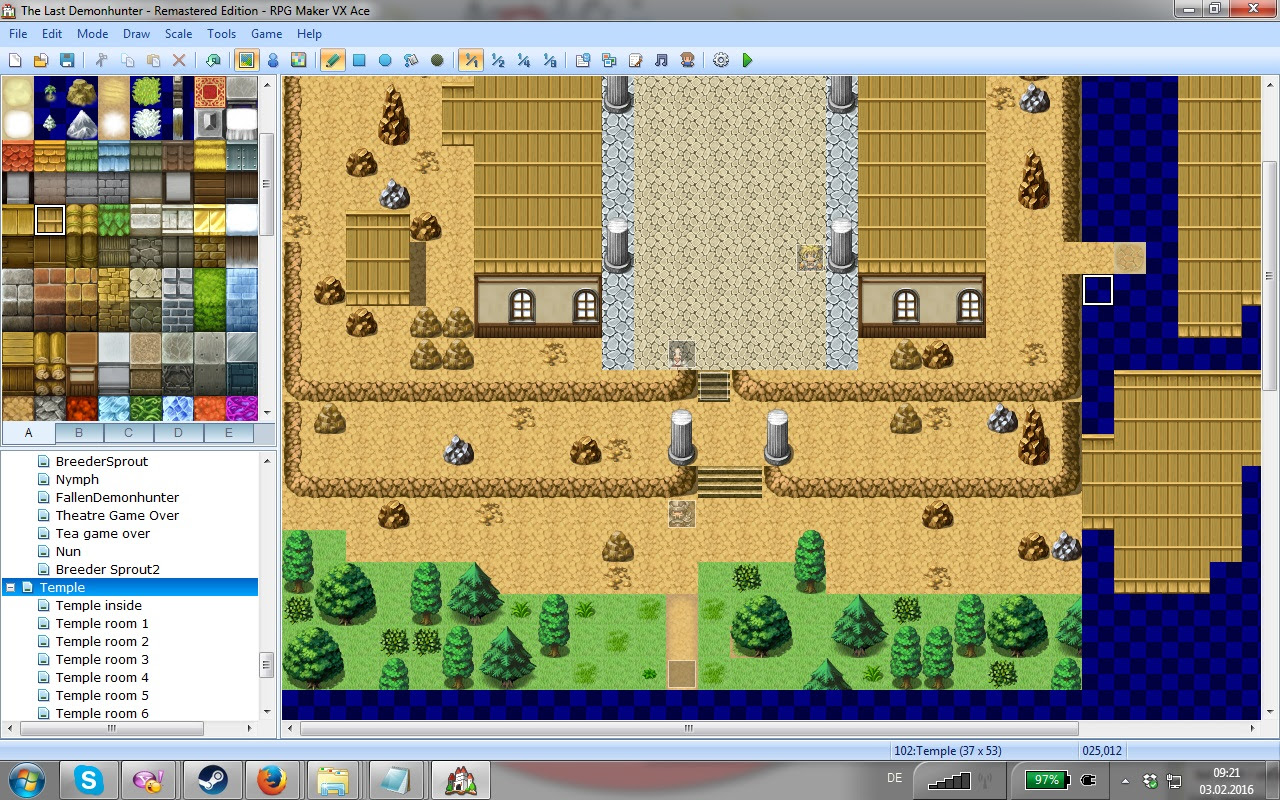Switch to Event editing mode

(x=272, y=60)
